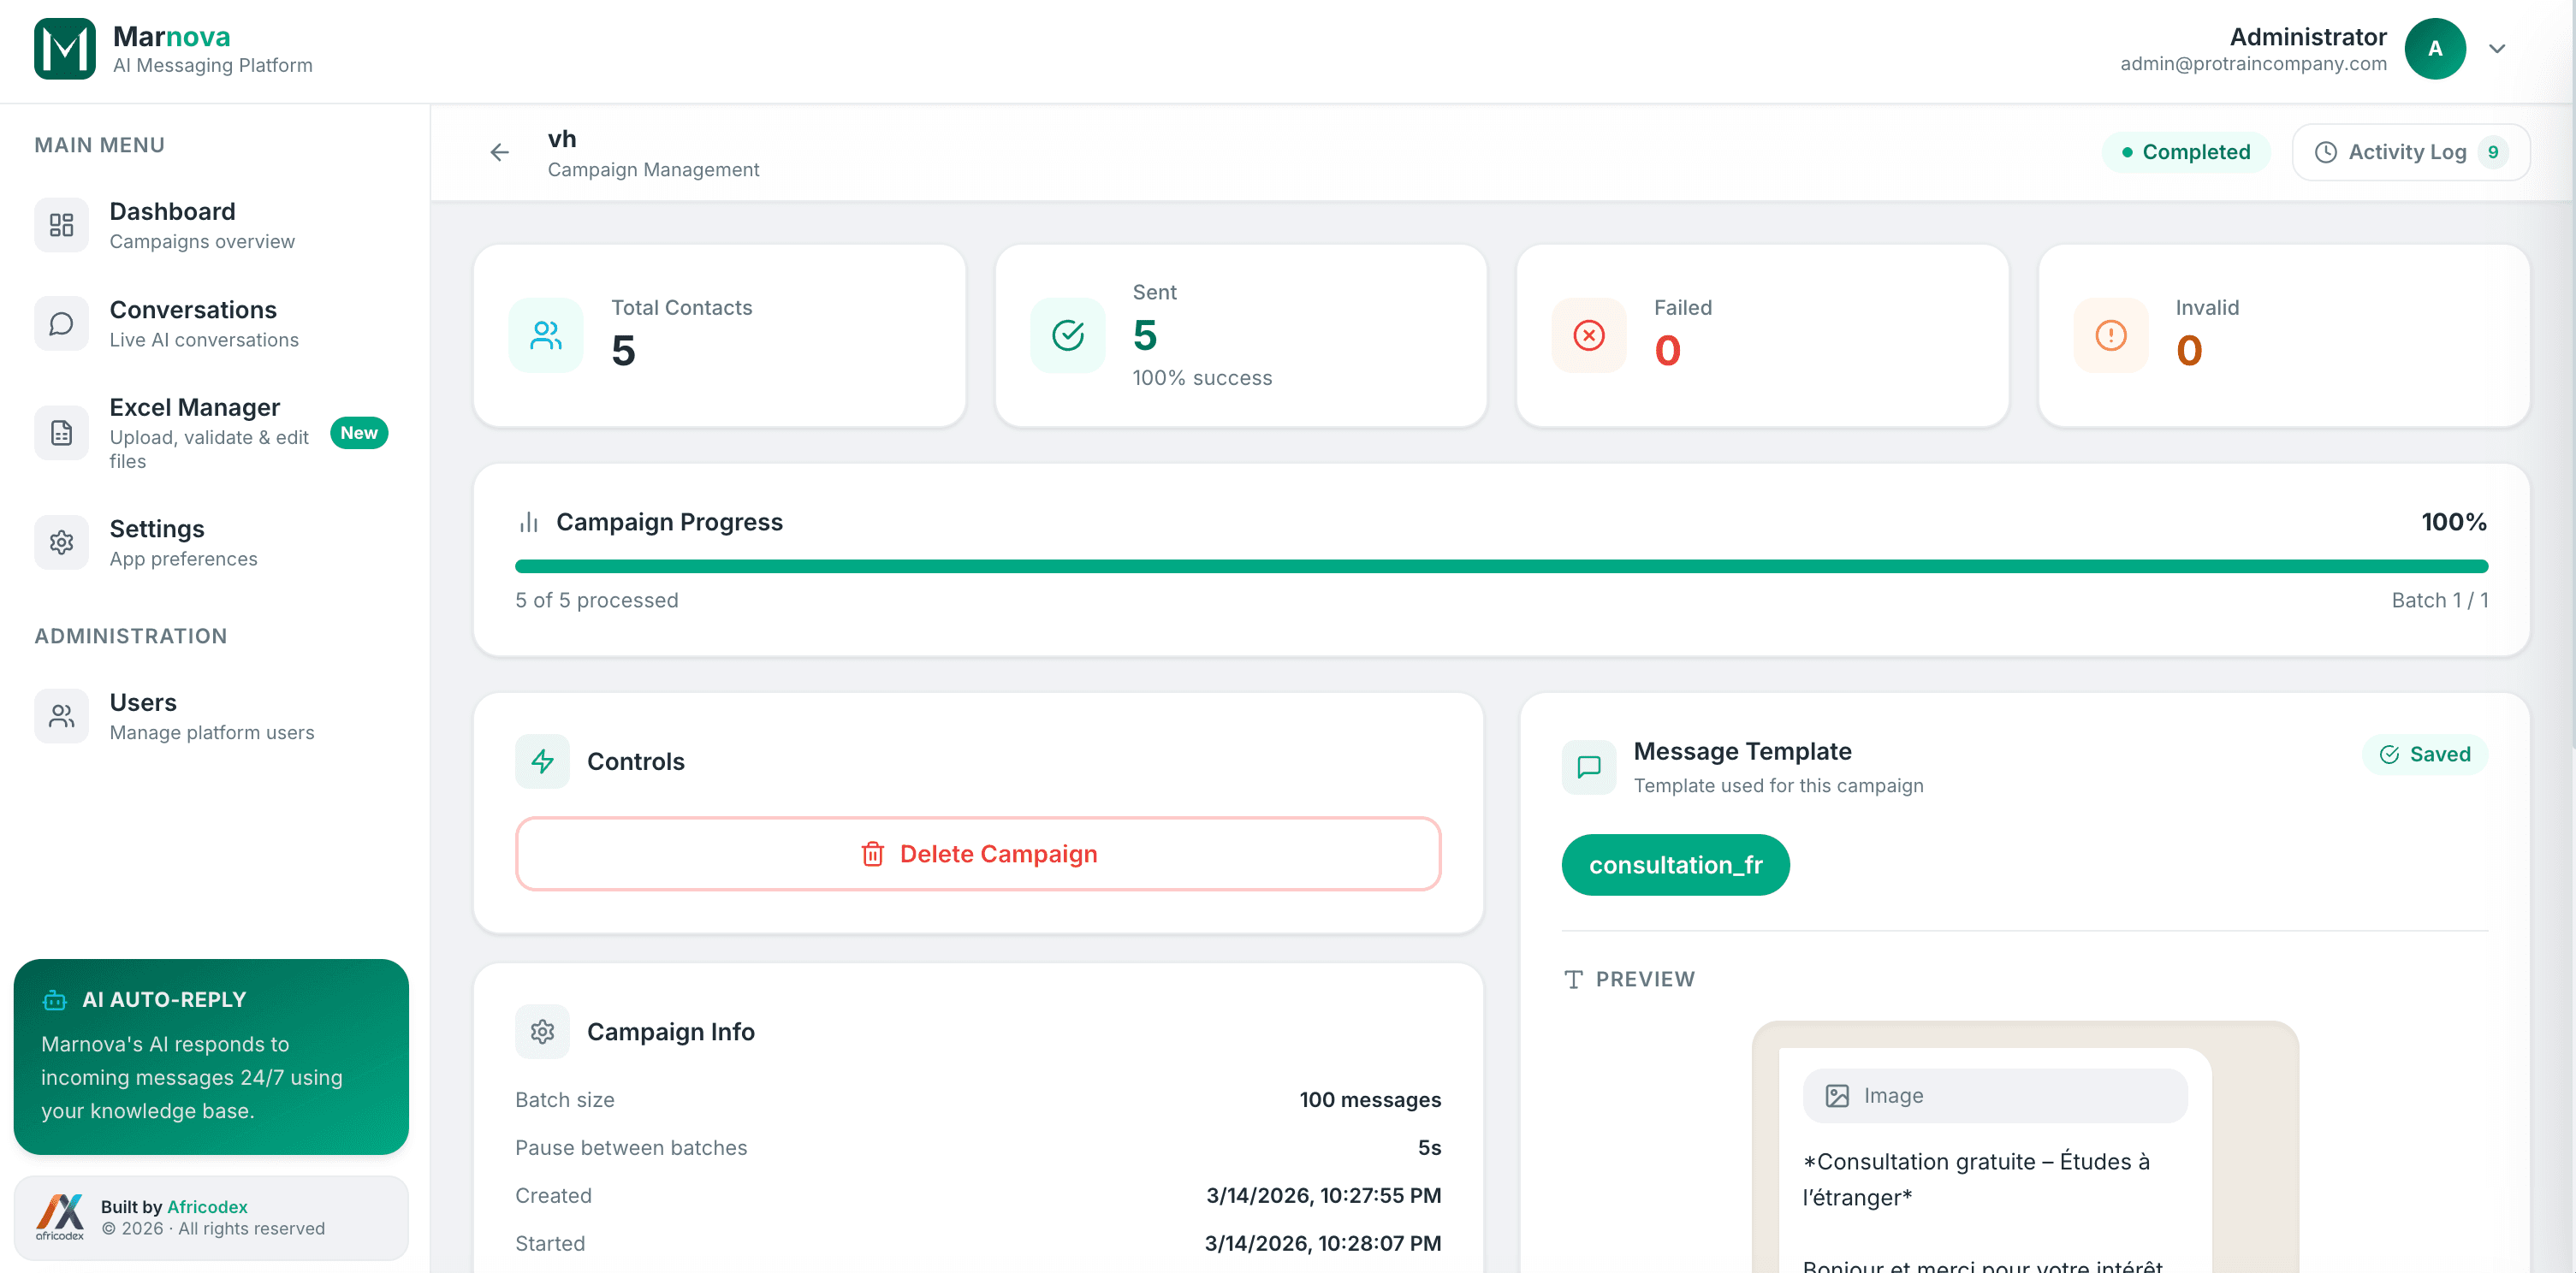Click the Message Template chat icon
This screenshot has height=1273, width=2576.
(1588, 767)
